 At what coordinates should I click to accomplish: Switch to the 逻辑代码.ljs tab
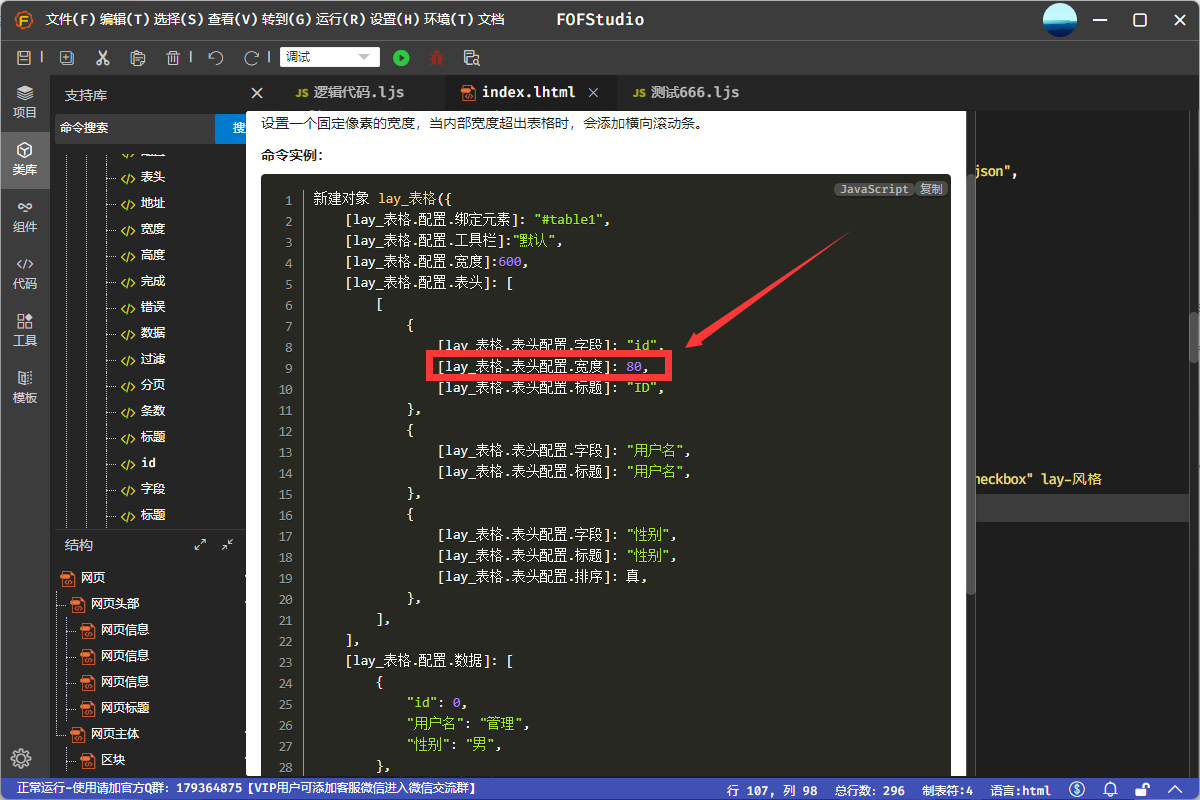(x=349, y=92)
